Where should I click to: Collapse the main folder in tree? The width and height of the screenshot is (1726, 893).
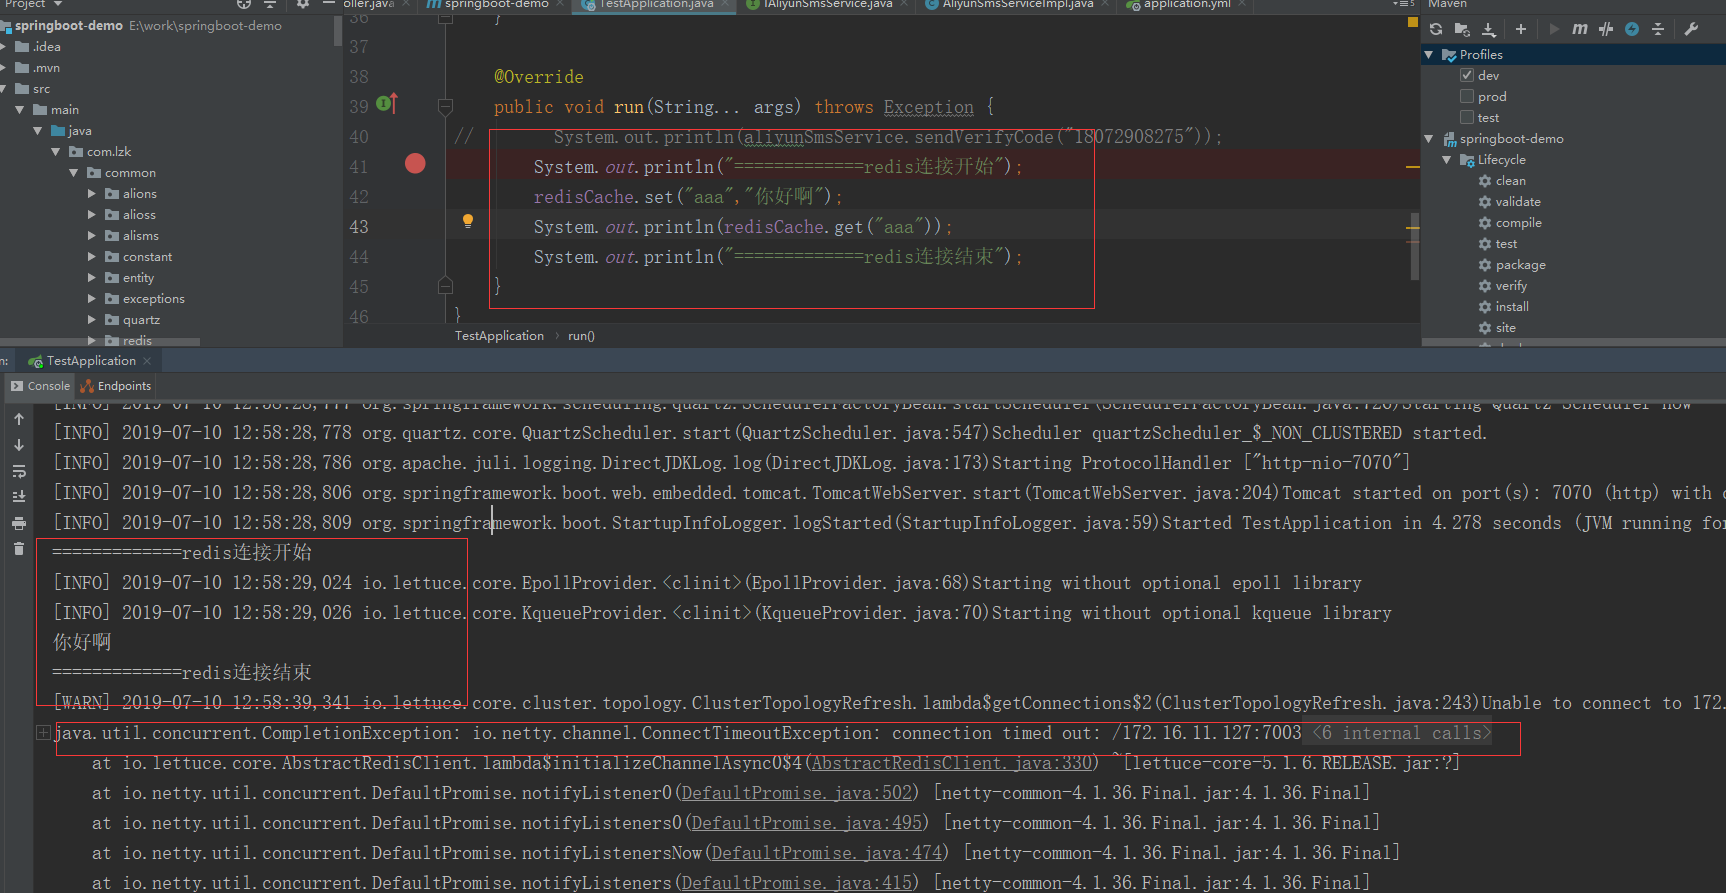tap(19, 110)
